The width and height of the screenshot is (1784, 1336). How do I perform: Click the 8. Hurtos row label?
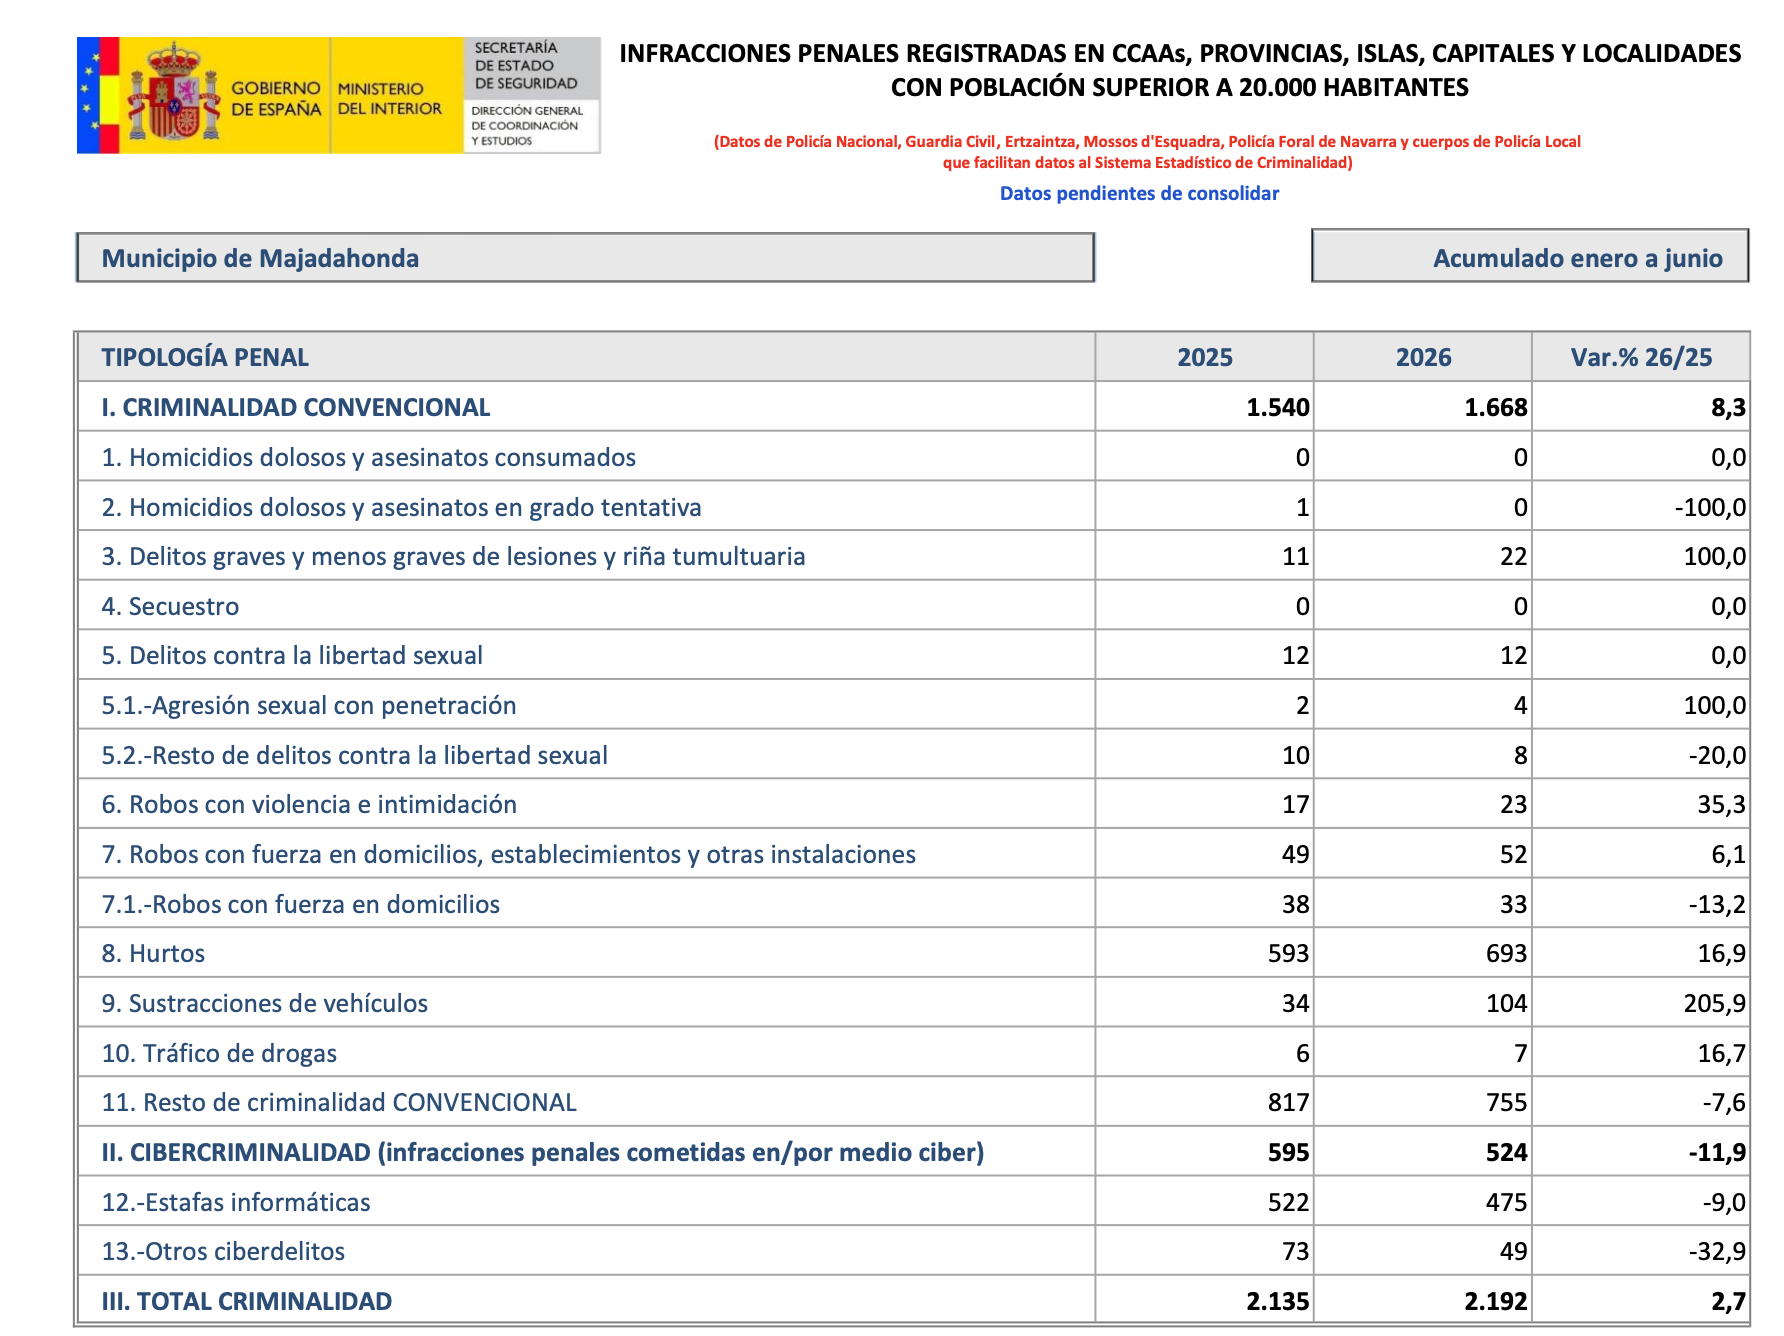pyautogui.click(x=153, y=953)
